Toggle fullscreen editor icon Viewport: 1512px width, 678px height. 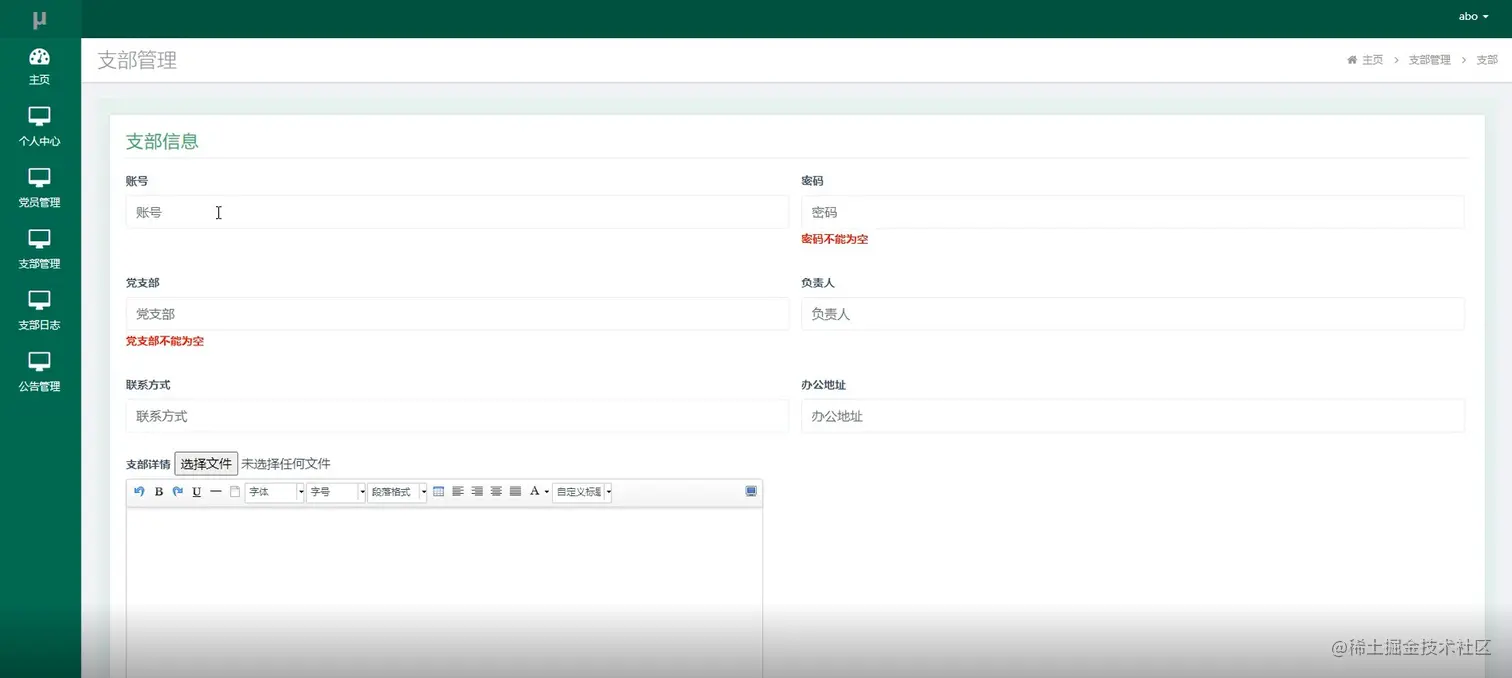751,491
